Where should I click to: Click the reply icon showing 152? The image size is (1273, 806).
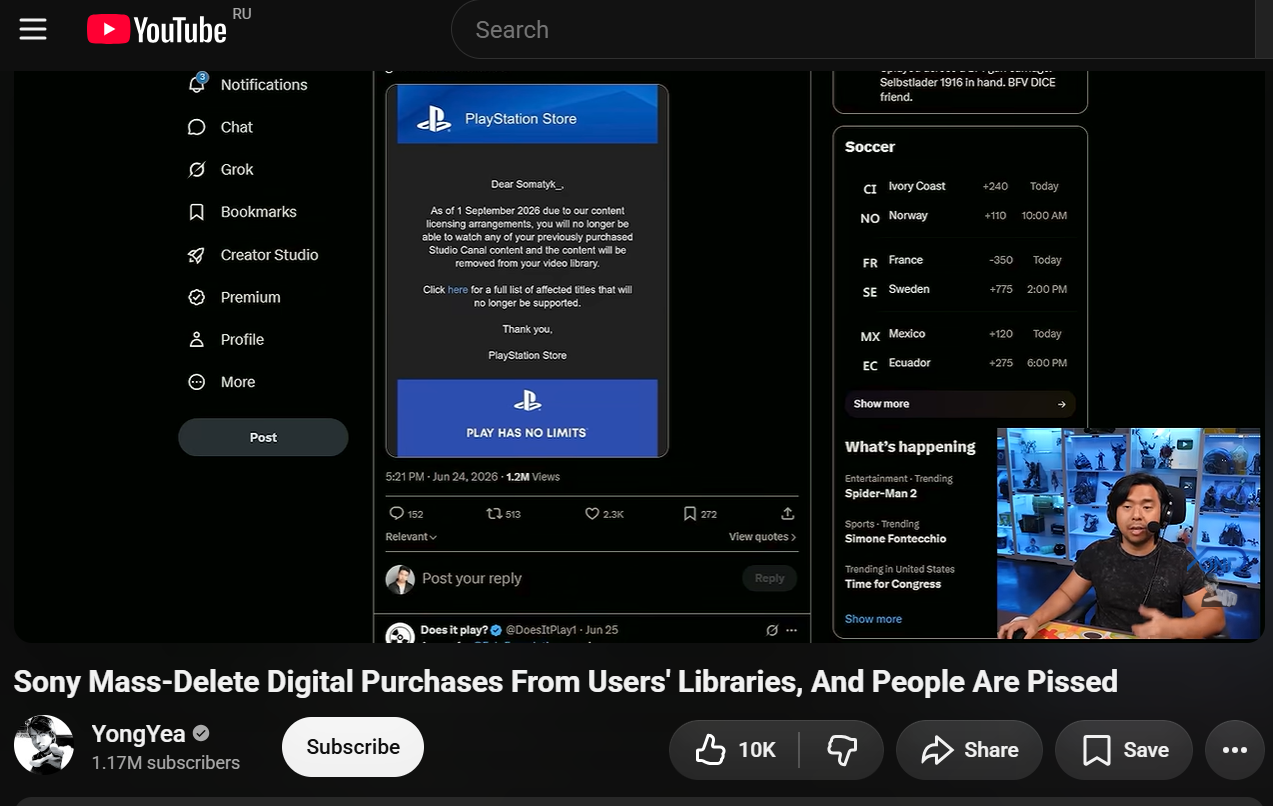click(396, 513)
